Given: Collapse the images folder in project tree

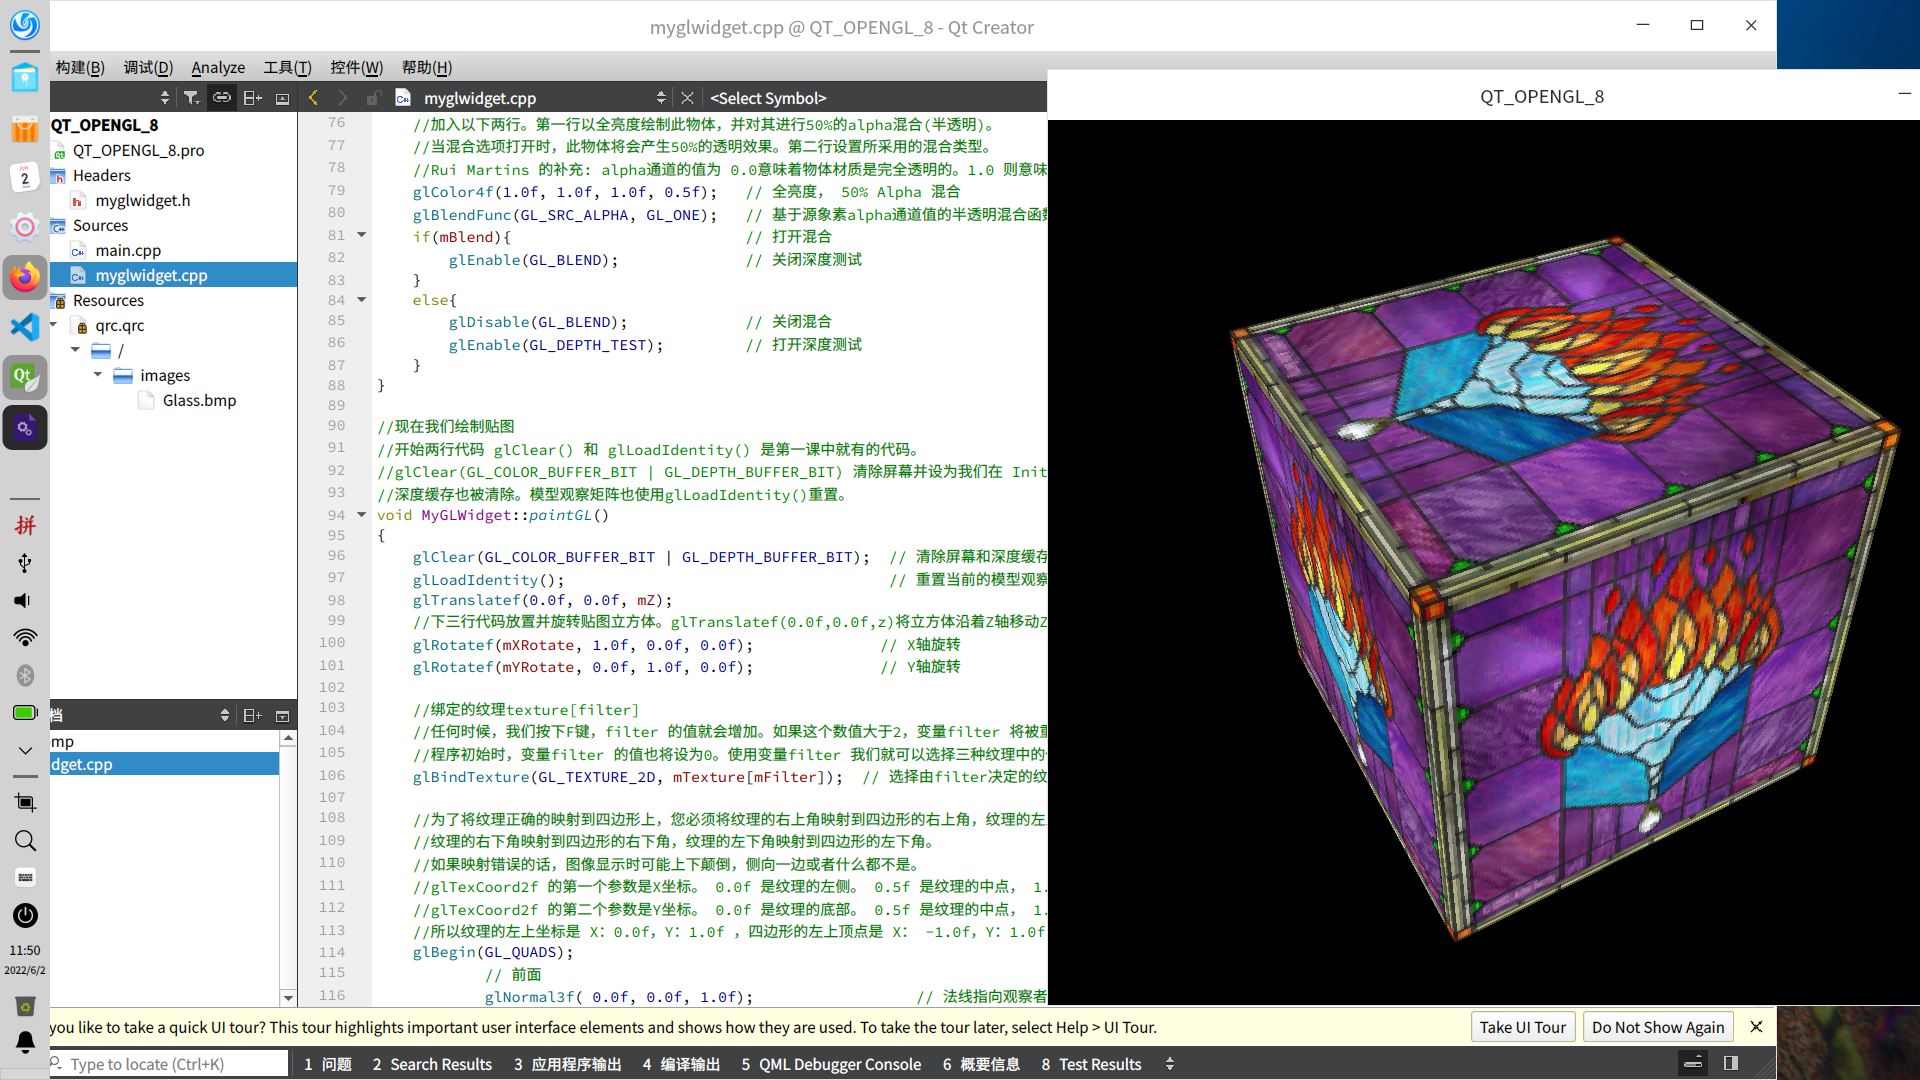Looking at the screenshot, I should coord(98,375).
